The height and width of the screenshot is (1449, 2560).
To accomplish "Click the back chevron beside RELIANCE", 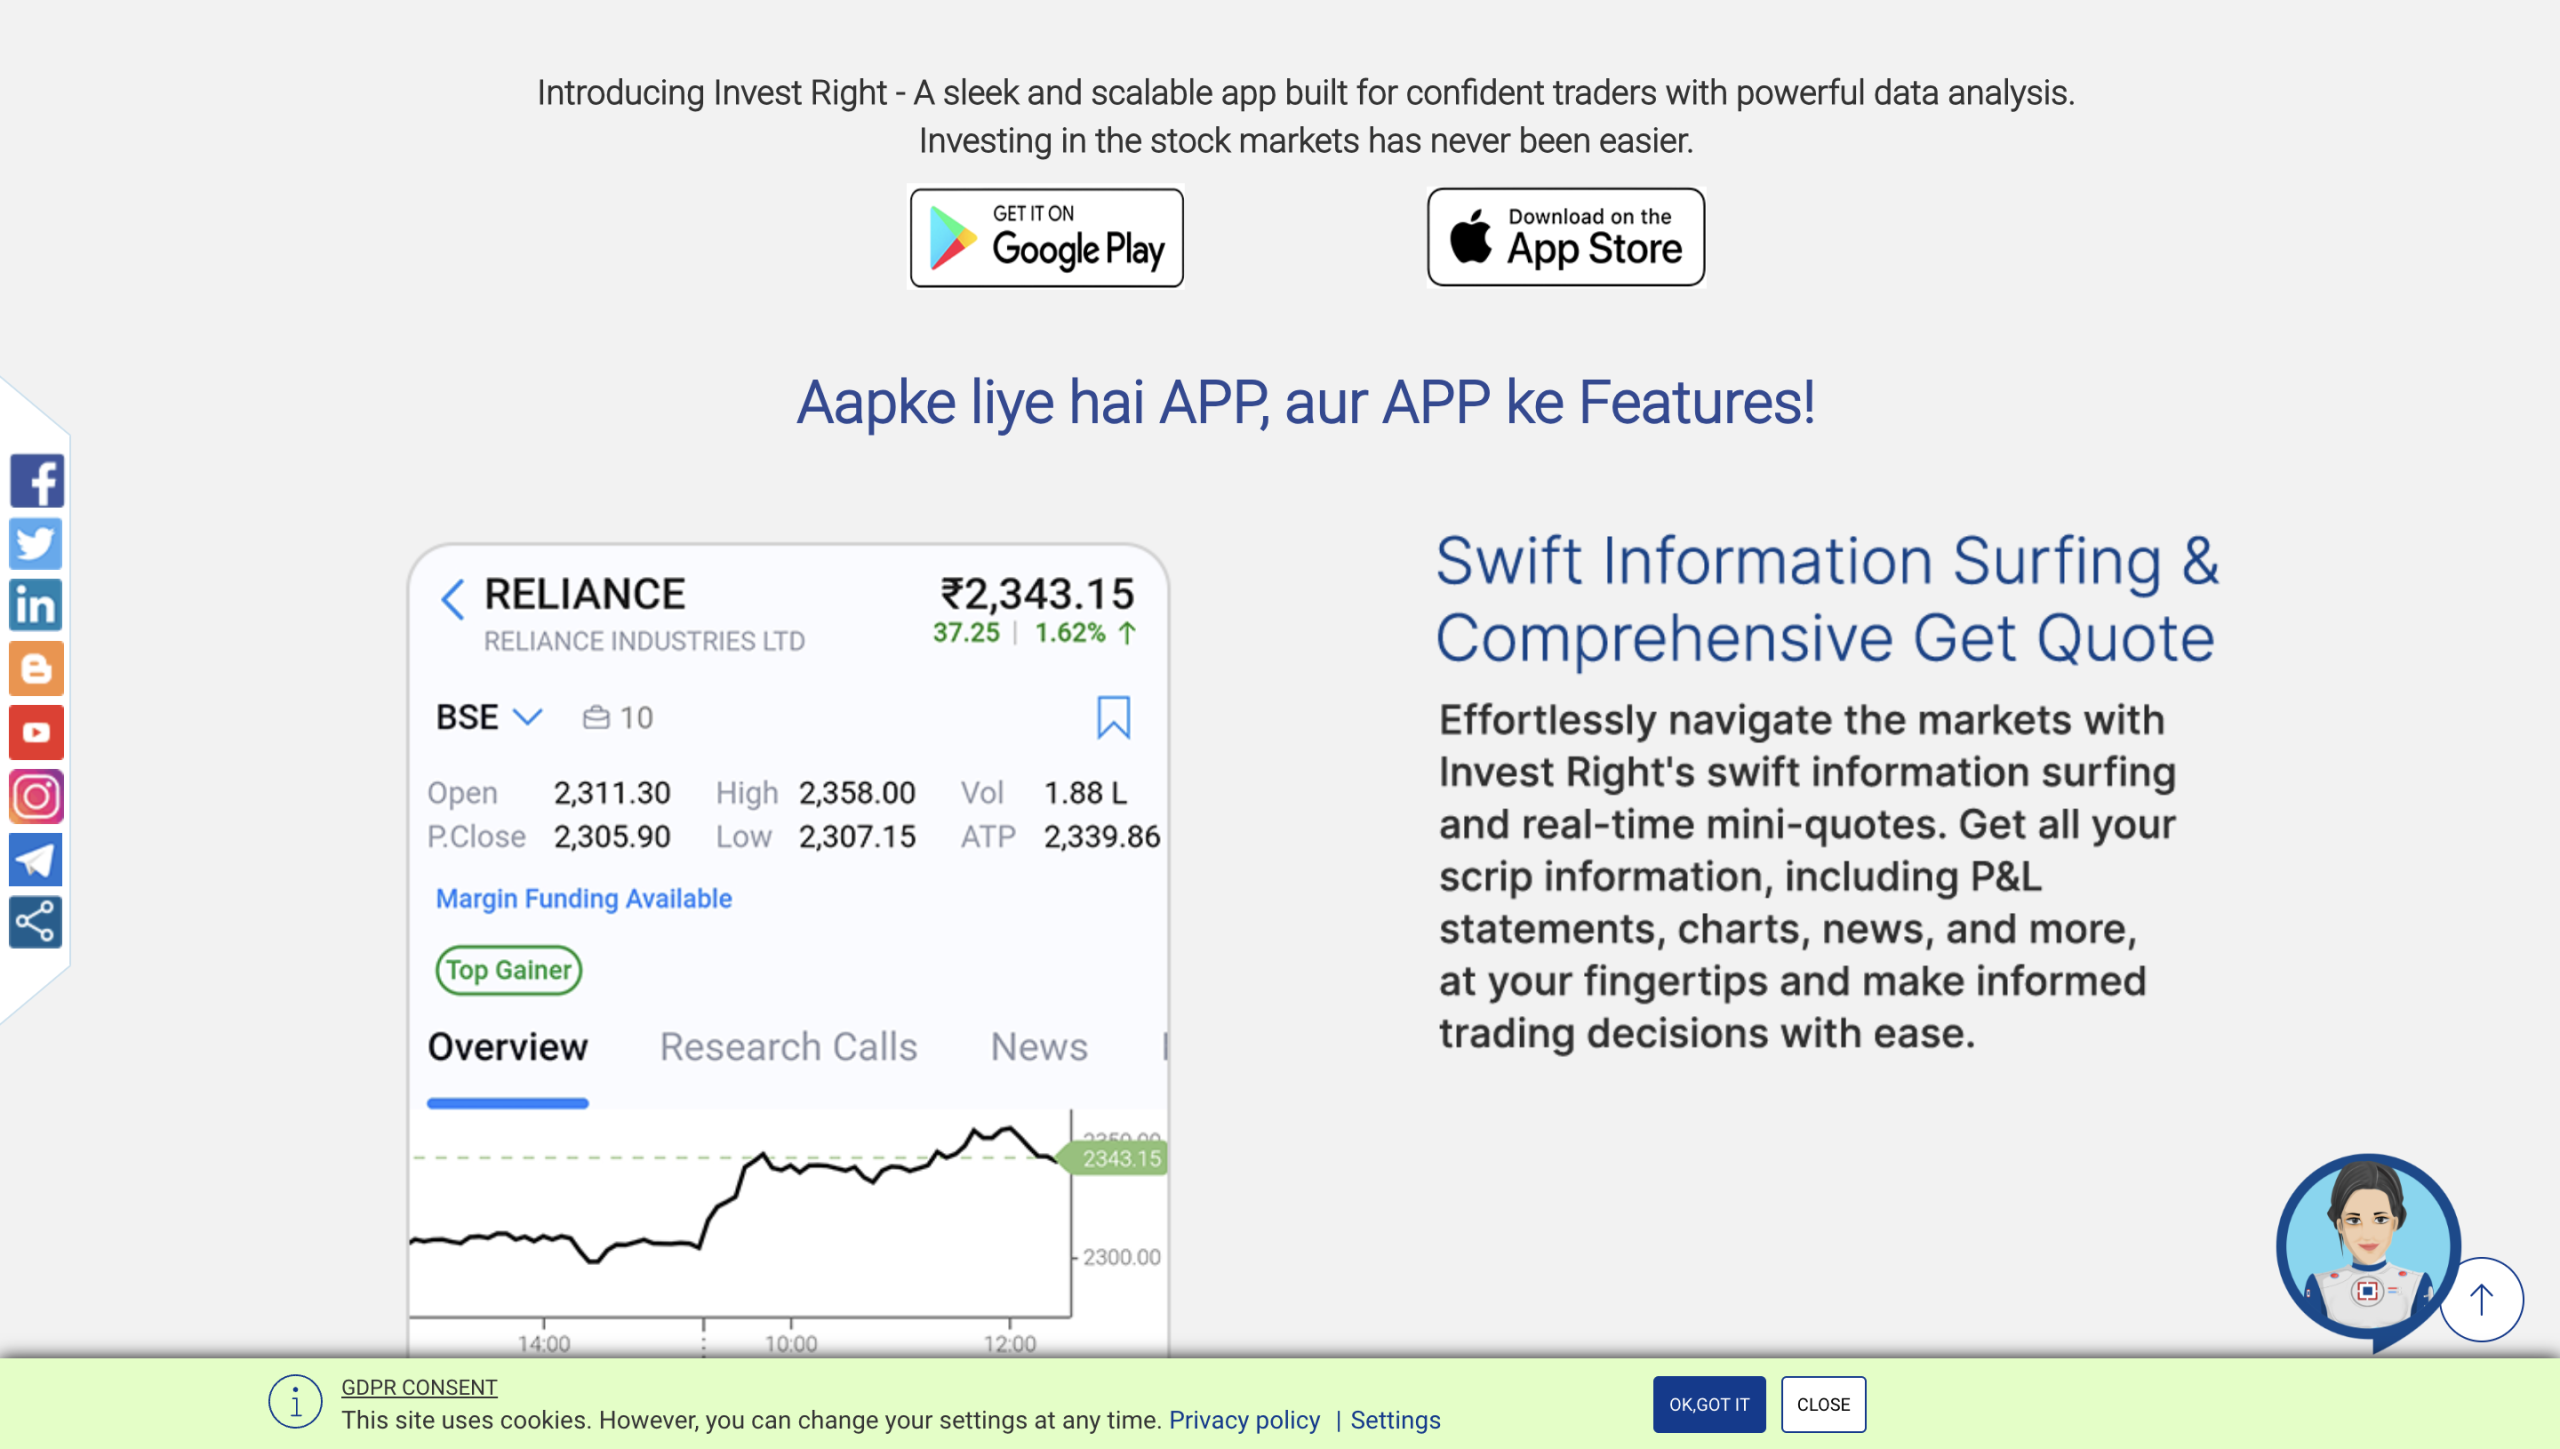I will (x=453, y=599).
